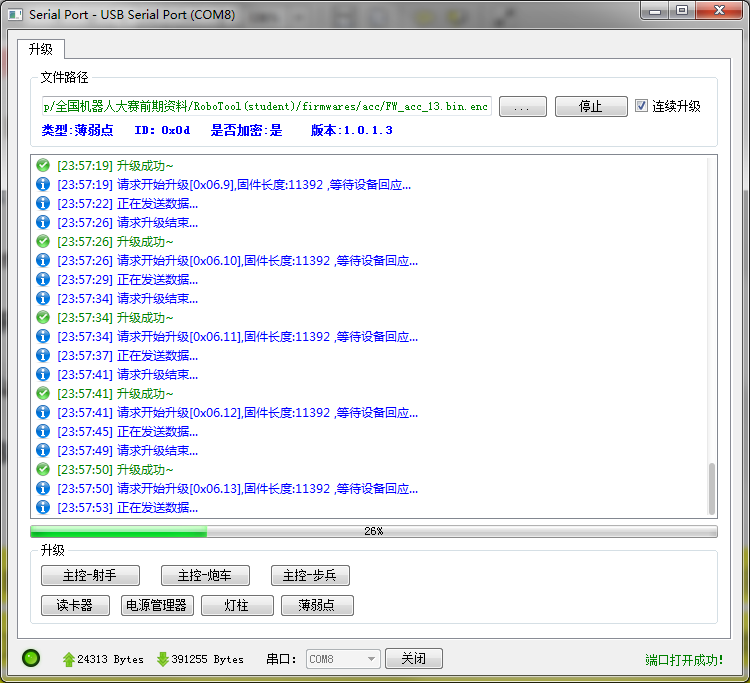Click info icon on 23:57:41 请求升级结束 row
The width and height of the screenshot is (750, 683).
(43, 374)
